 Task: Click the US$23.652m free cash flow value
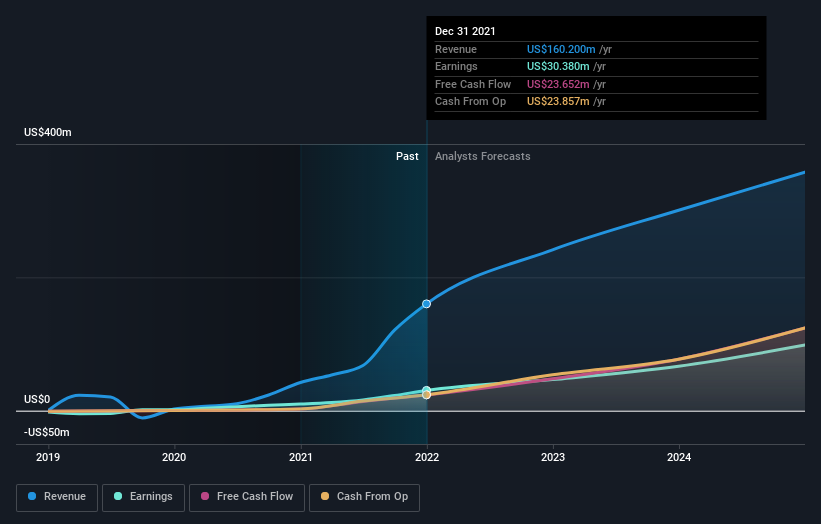558,84
